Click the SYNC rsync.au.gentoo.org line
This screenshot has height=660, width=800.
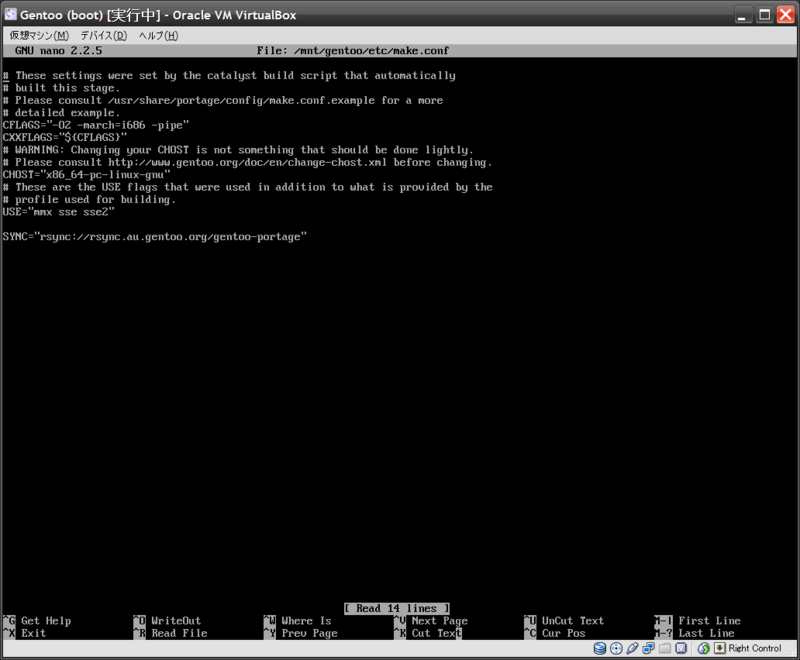[155, 237]
